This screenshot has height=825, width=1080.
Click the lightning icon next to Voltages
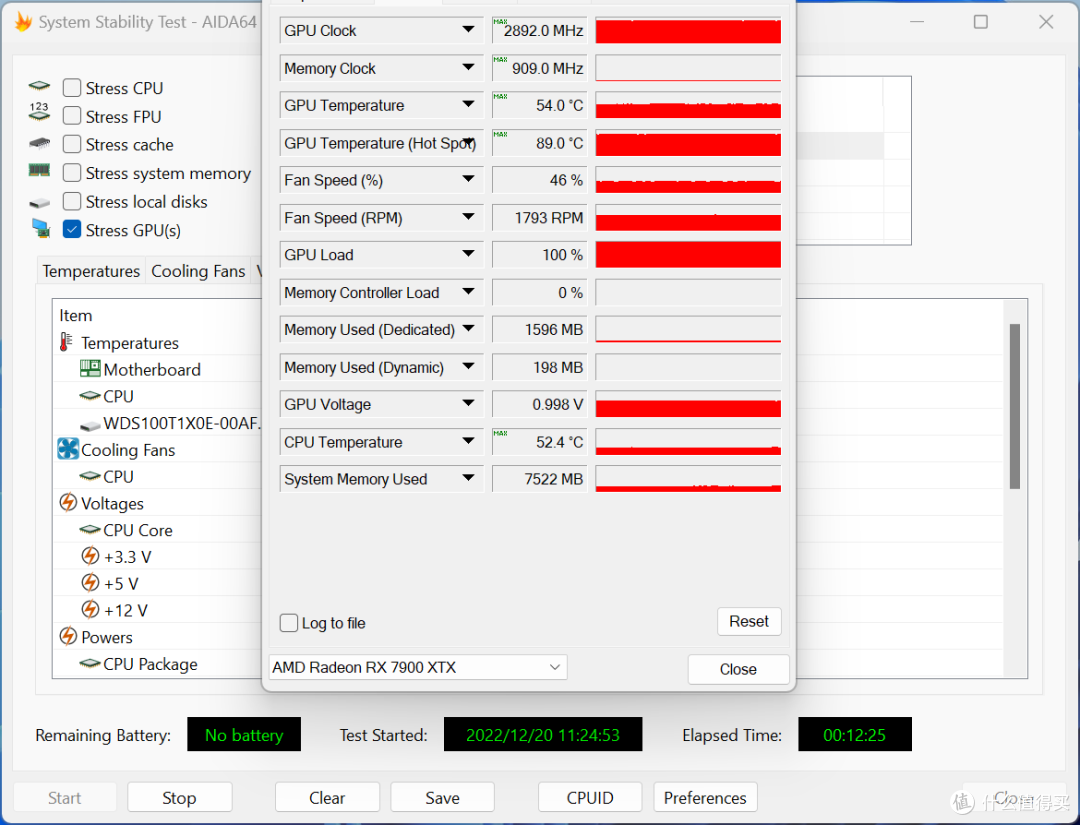click(68, 503)
